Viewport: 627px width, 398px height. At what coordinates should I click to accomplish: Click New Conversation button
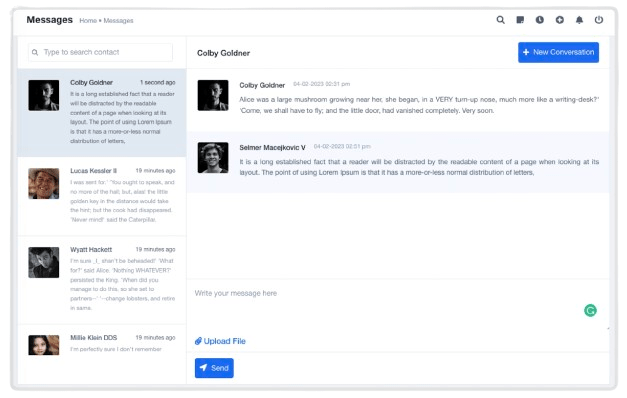[558, 52]
